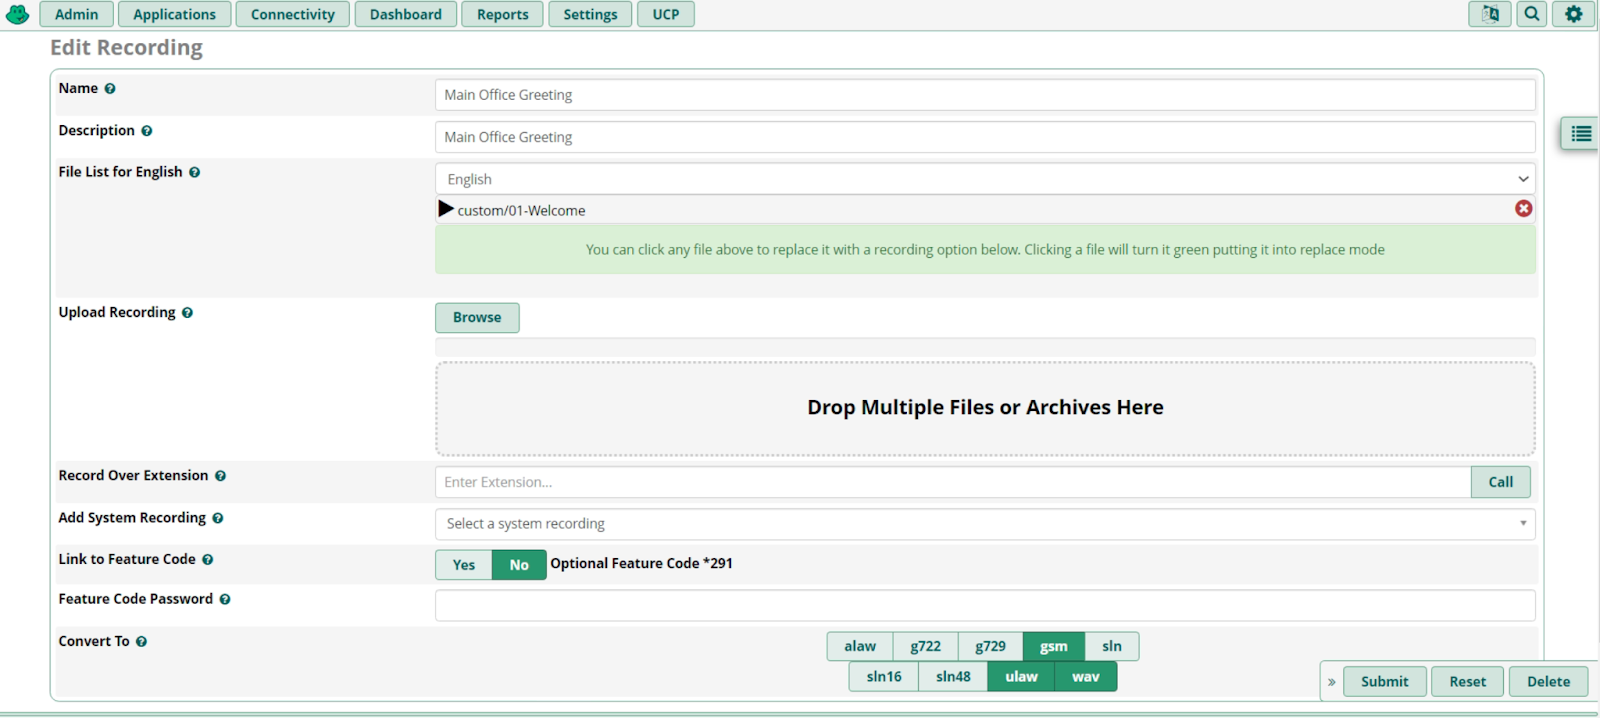Click help icon beside Record Over Extension
Screen dimensions: 1600x718
click(221, 476)
